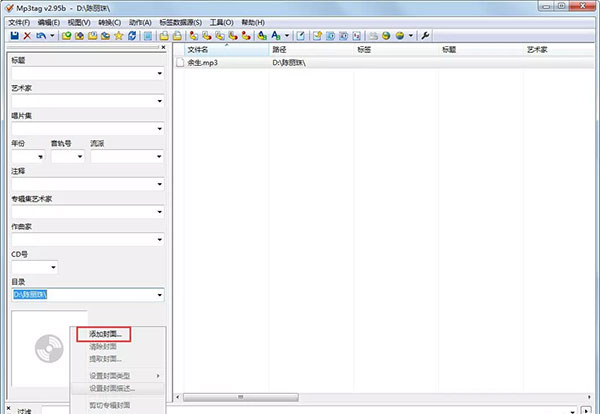Sort by the 路径 column header
Screen dimensions: 600x414
[x=311, y=50]
